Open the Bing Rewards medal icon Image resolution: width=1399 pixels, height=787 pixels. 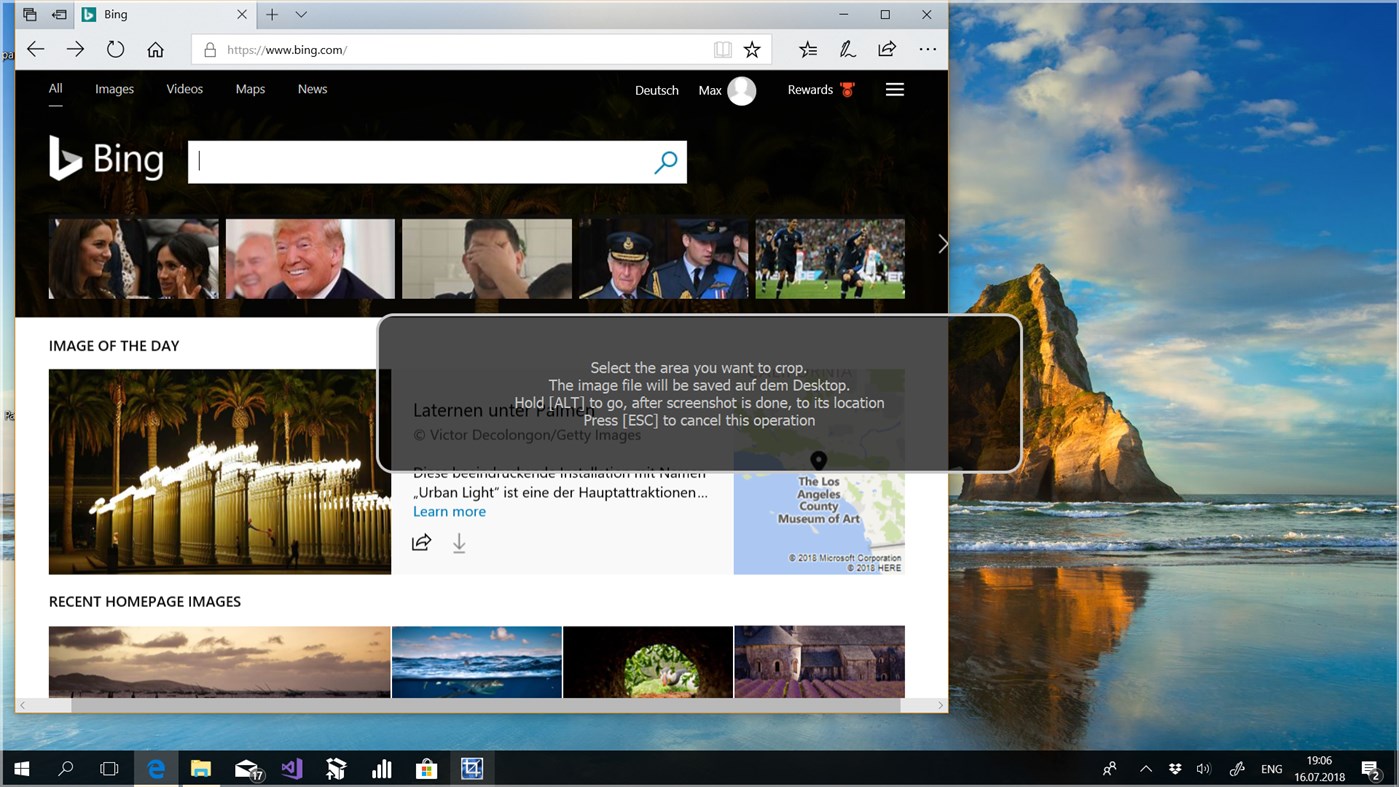[846, 89]
